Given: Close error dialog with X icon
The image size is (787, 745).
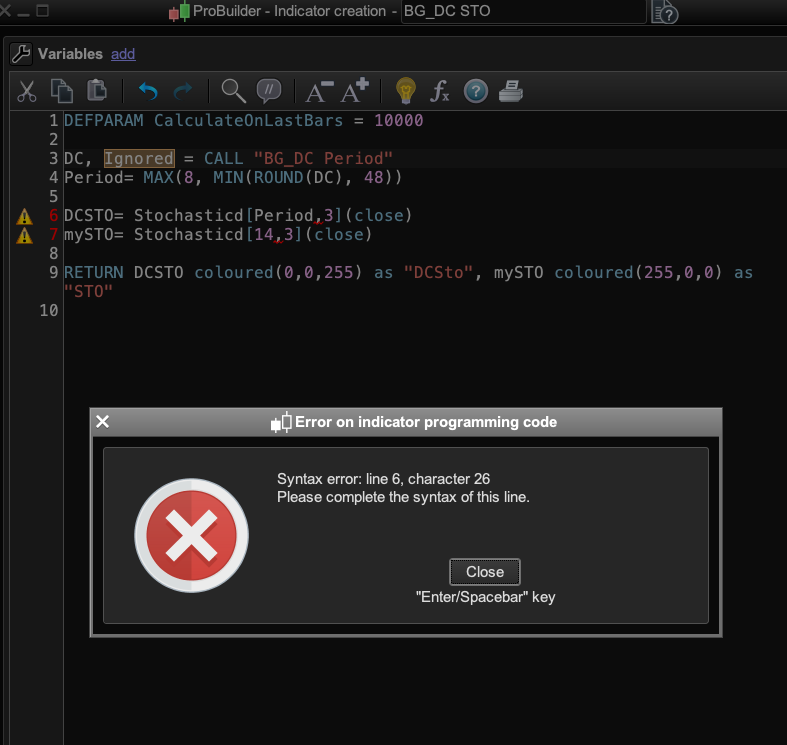Looking at the screenshot, I should tap(102, 422).
